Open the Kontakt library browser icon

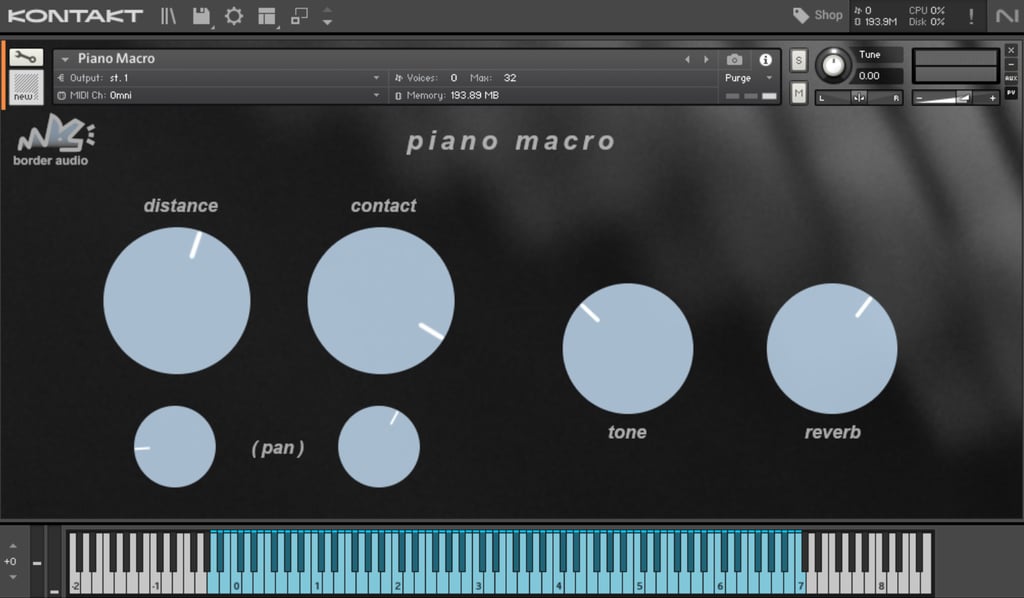tap(168, 16)
